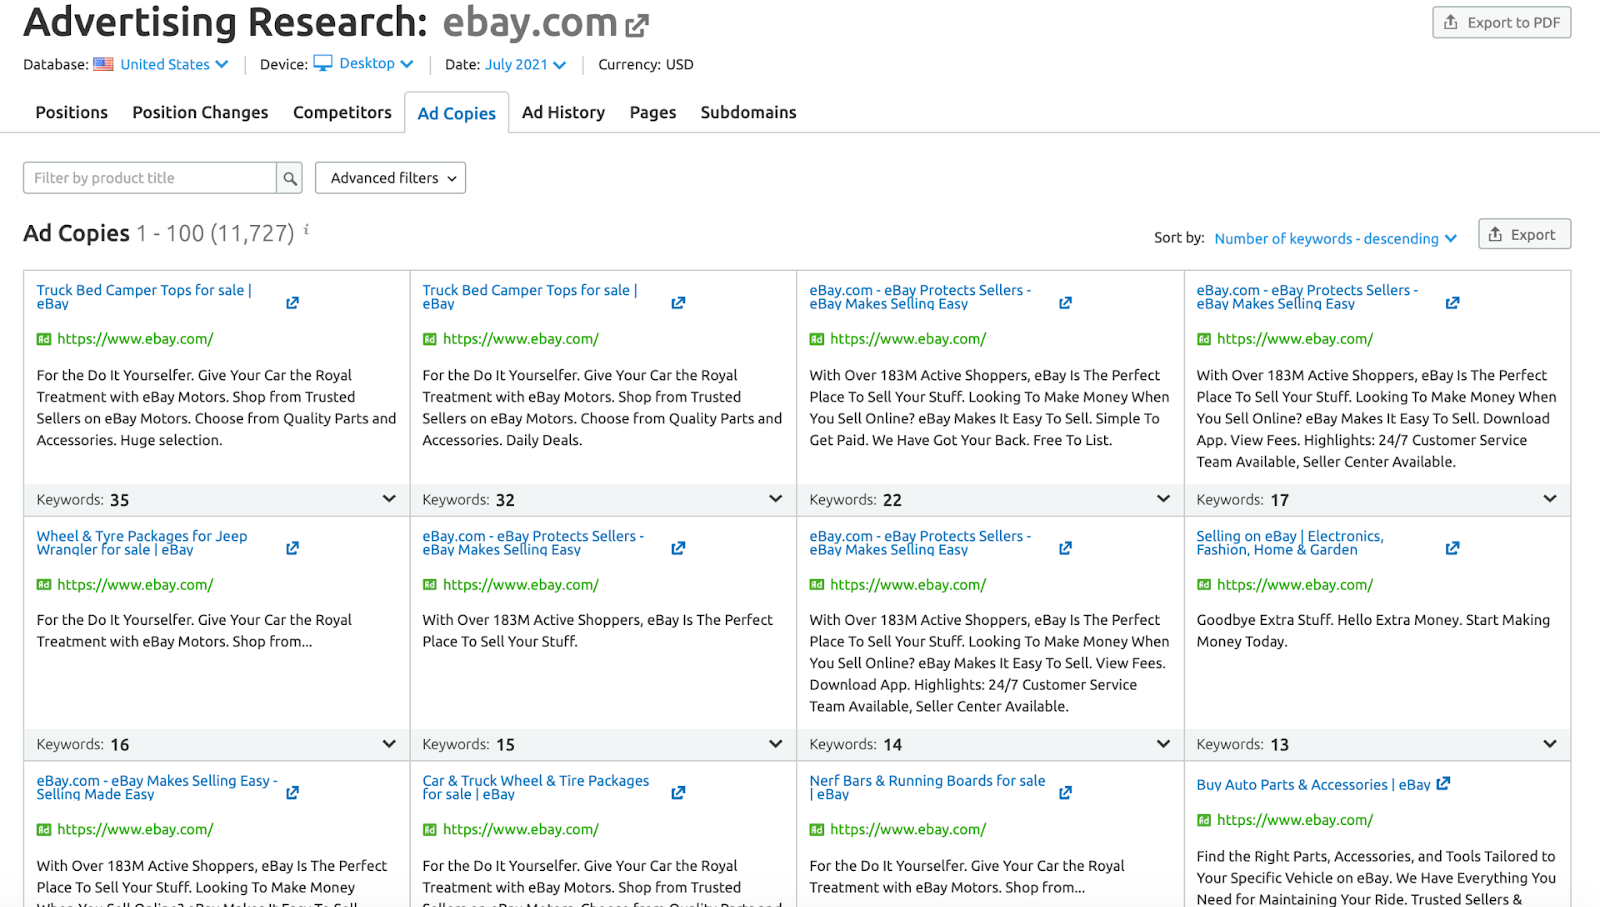Expand keywords list showing 14 keywords
Viewport: 1600px width, 907px height.
tap(1163, 744)
